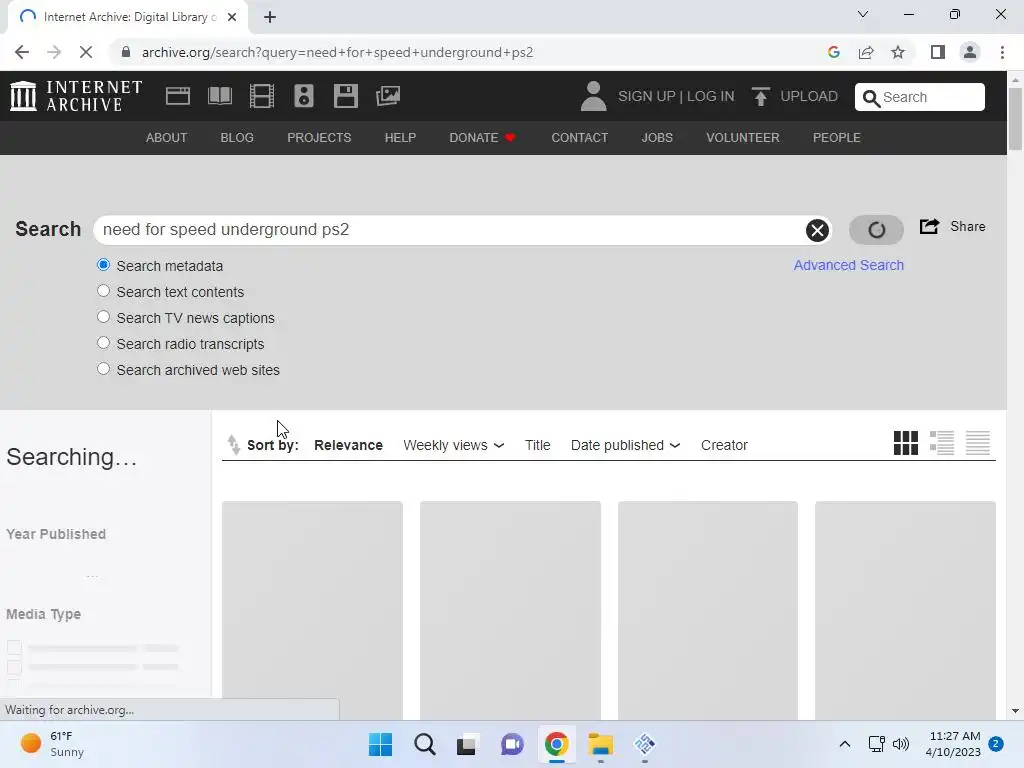
Task: Click the user avatar icon
Action: tap(593, 96)
